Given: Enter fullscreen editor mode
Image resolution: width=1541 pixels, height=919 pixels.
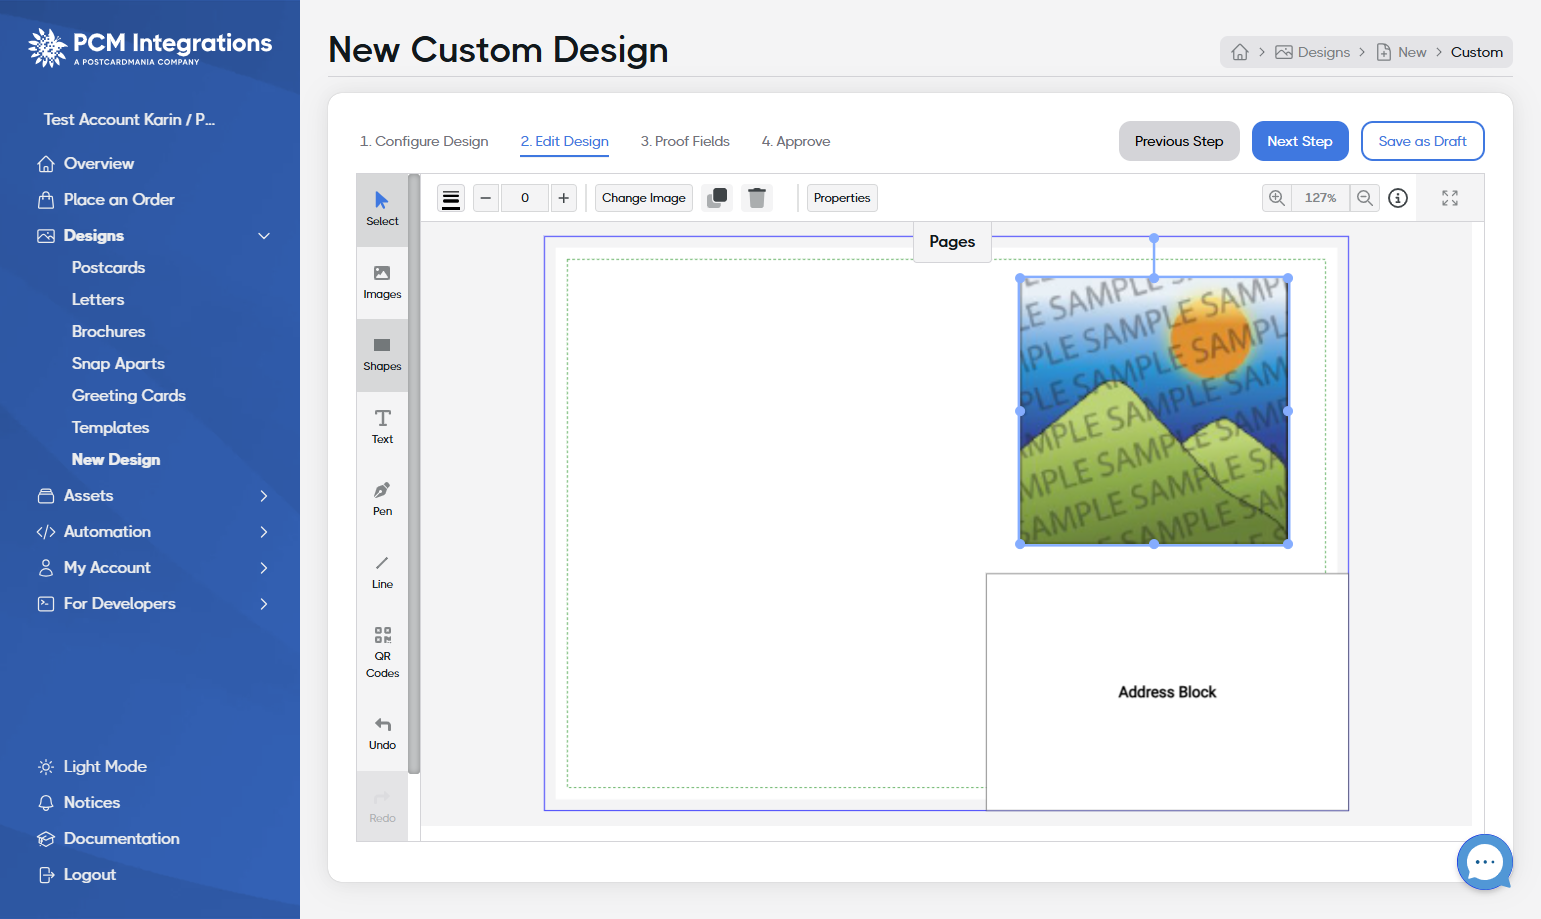Looking at the screenshot, I should coord(1450,198).
